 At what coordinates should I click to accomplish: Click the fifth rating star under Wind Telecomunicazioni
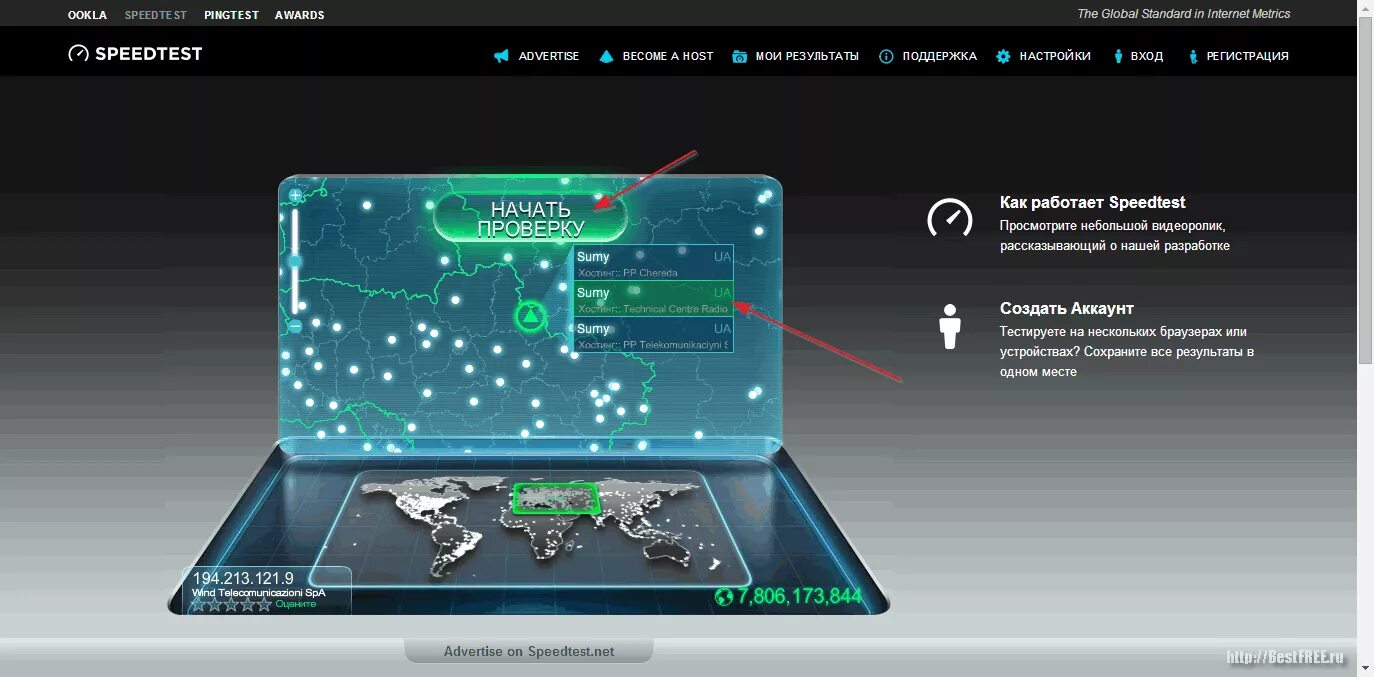(x=264, y=604)
